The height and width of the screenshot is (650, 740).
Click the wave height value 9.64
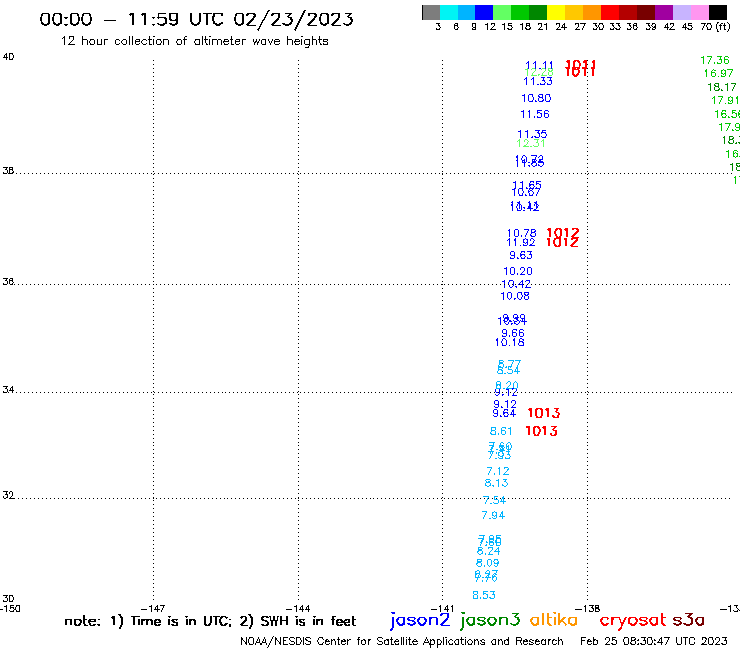504,414
